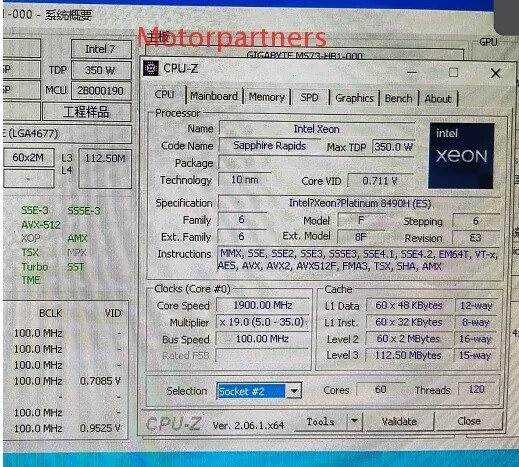
Task: Click the Validate button
Action: (x=399, y=422)
